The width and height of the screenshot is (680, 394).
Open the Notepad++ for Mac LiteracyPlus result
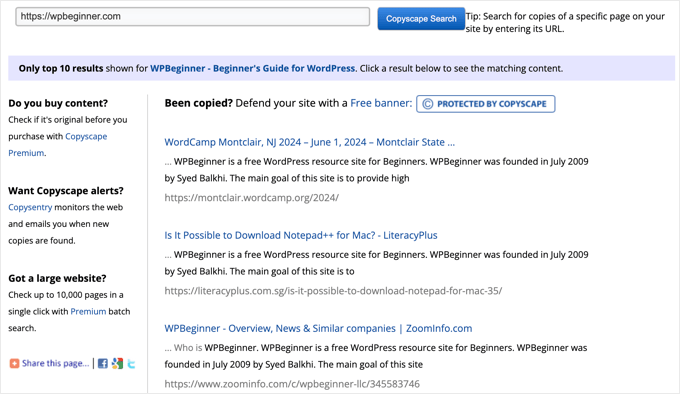[301, 235]
